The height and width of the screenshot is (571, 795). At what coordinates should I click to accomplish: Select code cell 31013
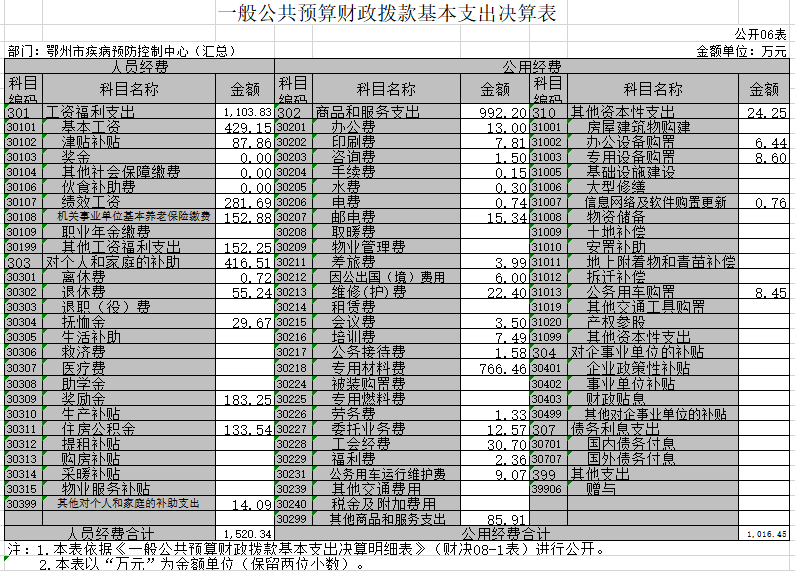548,292
